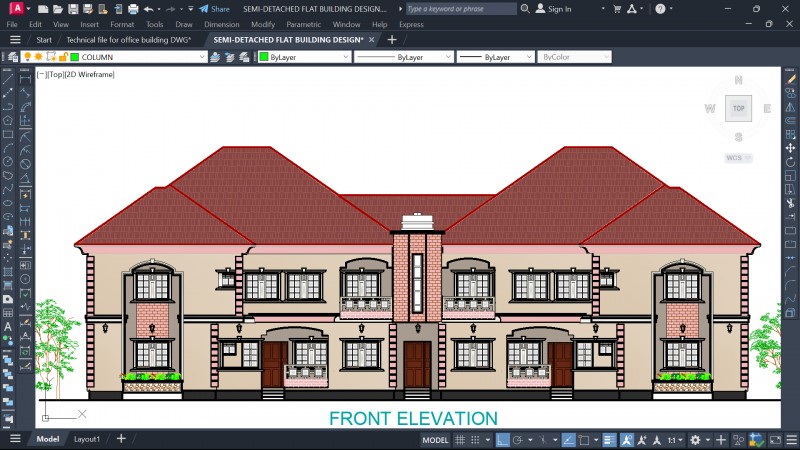The image size is (800, 450).
Task: Select the Revision Cloud tool
Action: [8, 176]
